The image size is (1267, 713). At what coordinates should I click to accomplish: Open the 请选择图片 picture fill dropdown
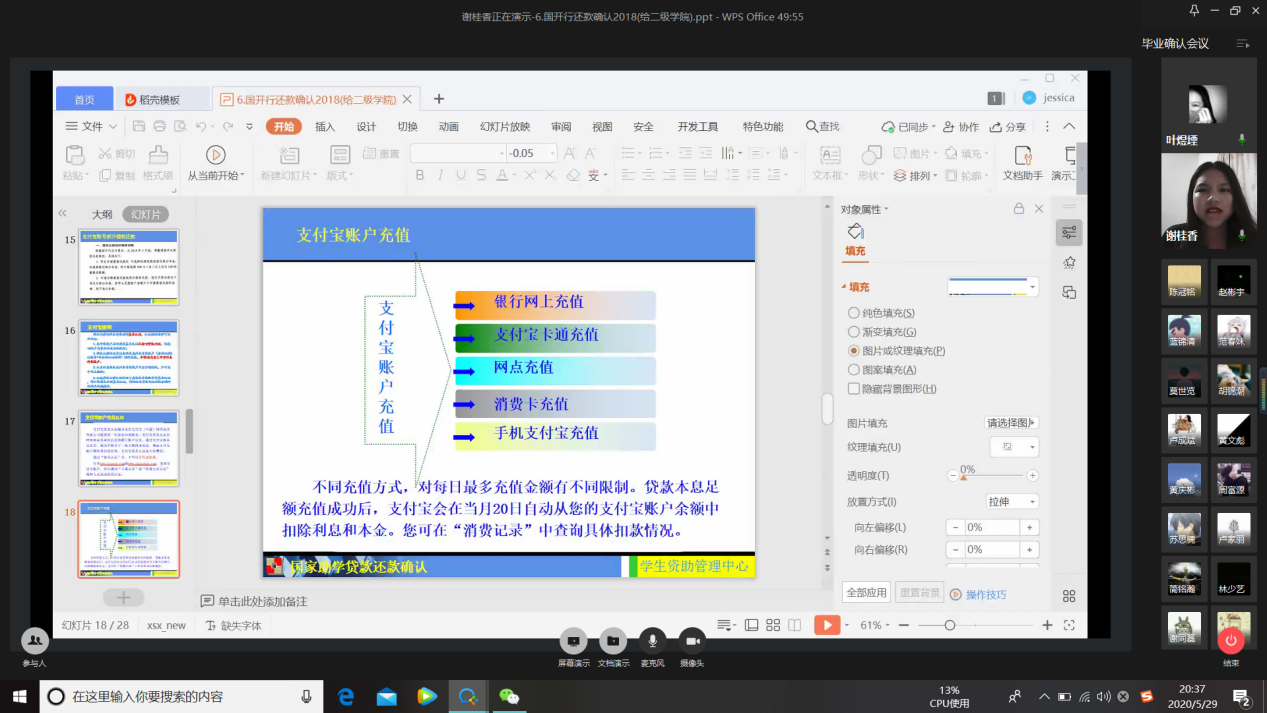pos(1012,423)
